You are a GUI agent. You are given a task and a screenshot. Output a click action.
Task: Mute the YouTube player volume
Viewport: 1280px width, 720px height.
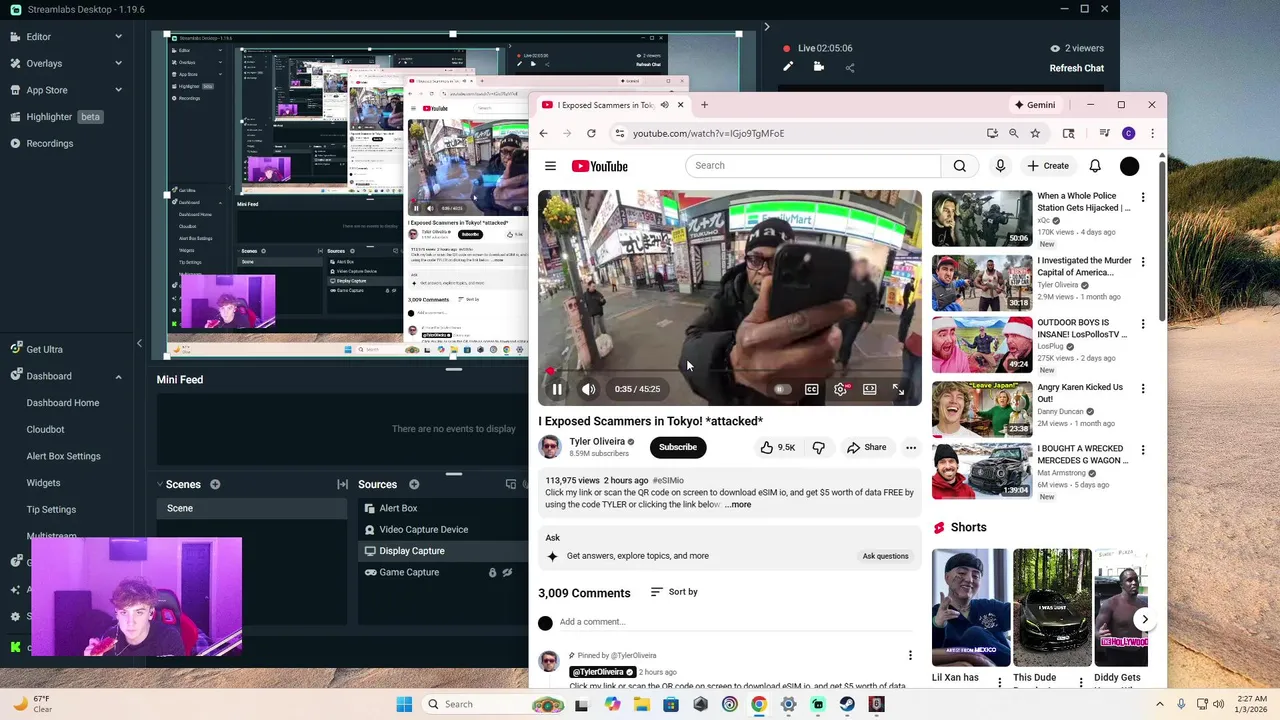tap(588, 389)
